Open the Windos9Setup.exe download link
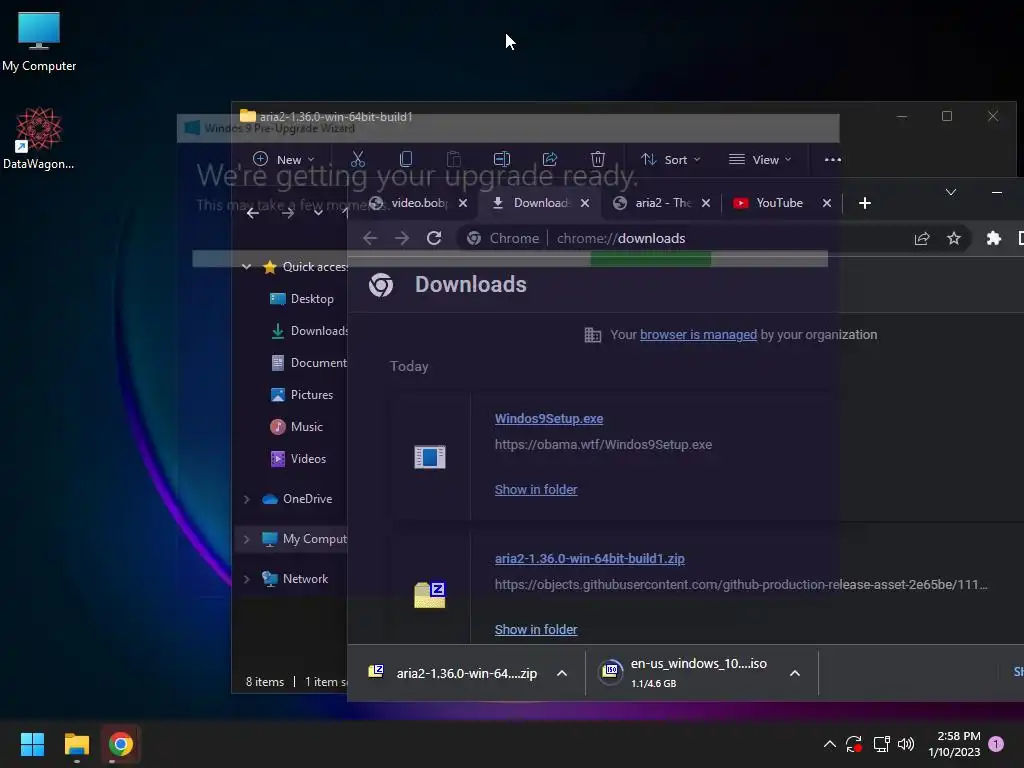 (x=549, y=419)
